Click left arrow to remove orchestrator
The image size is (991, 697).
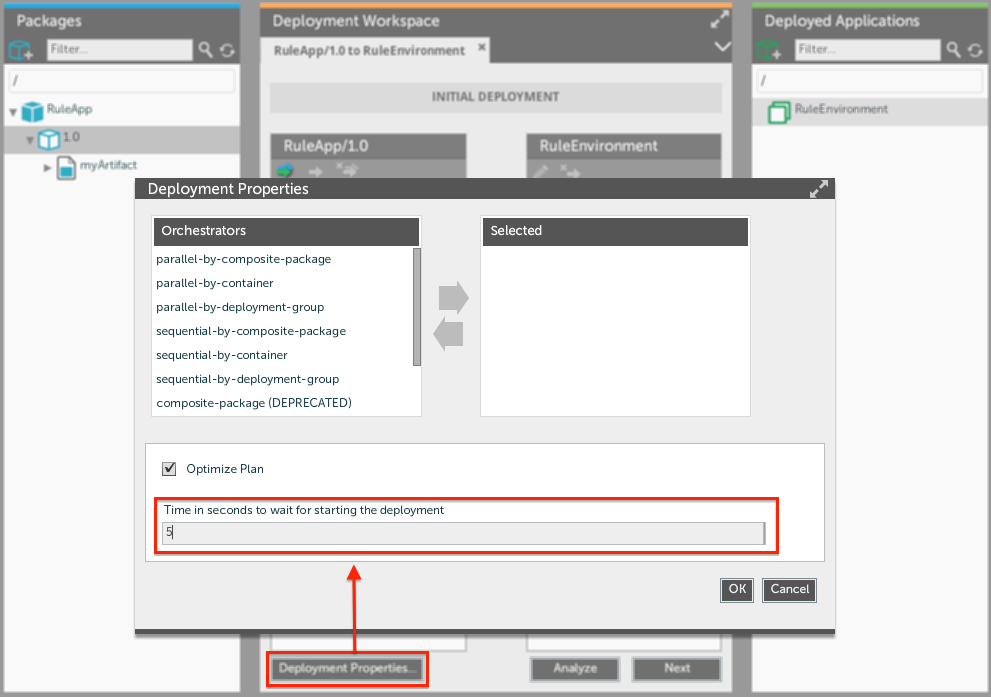point(450,335)
